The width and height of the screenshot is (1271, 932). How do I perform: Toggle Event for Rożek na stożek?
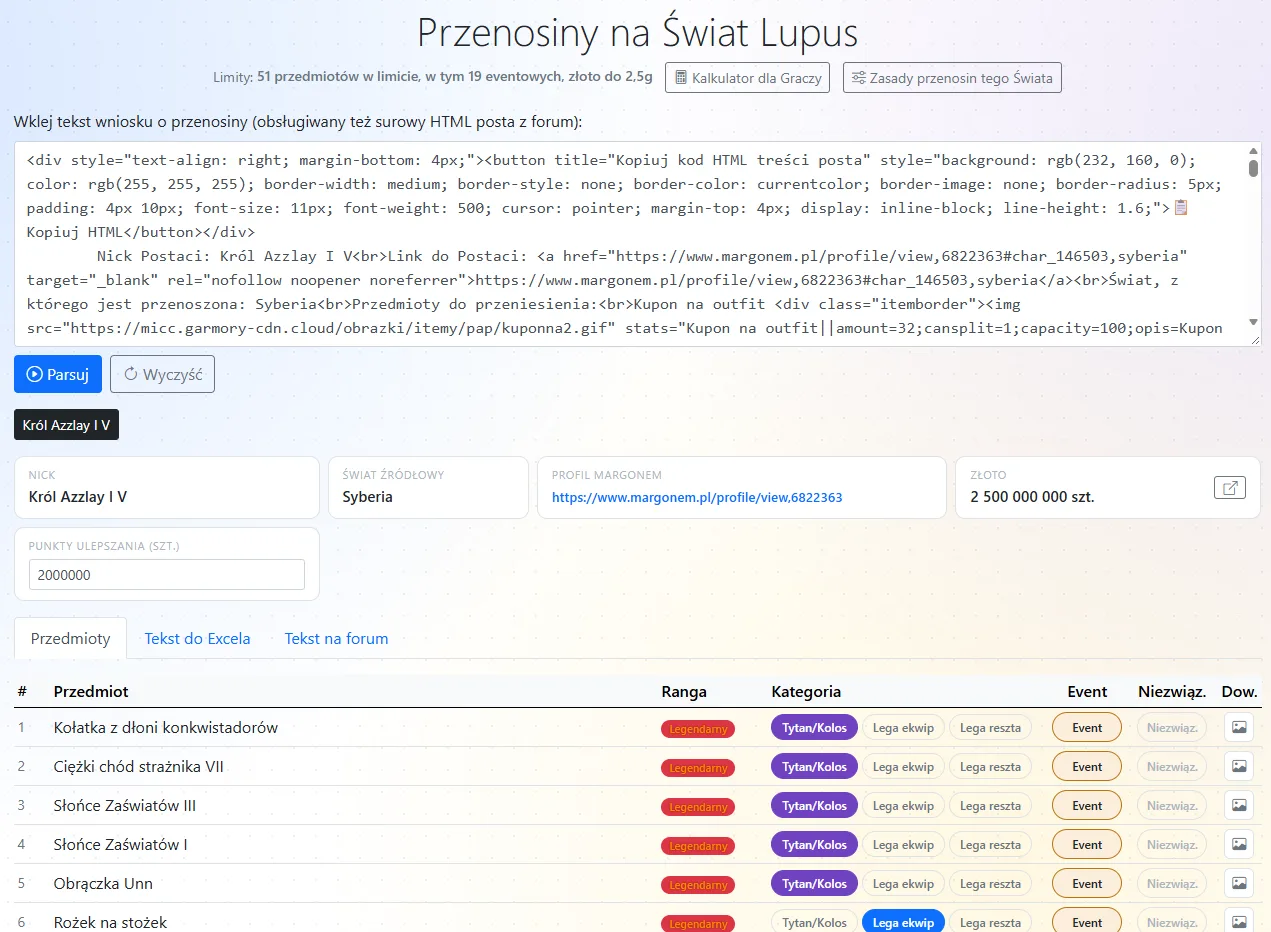pyautogui.click(x=1087, y=922)
